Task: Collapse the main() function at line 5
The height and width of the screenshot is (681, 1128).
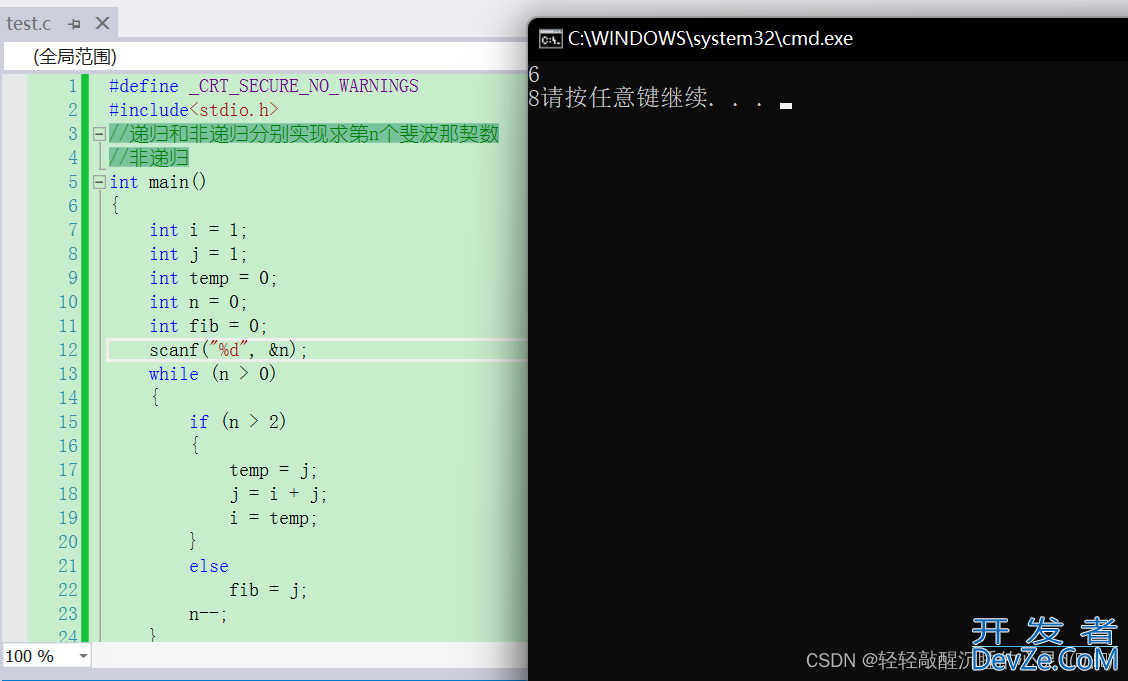Action: click(99, 182)
